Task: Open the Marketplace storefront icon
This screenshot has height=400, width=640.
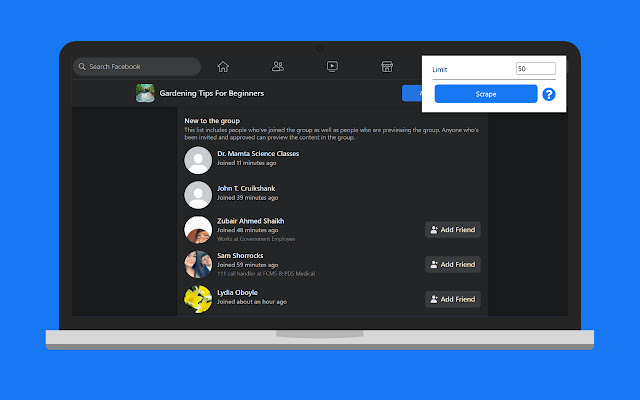Action: pos(386,67)
